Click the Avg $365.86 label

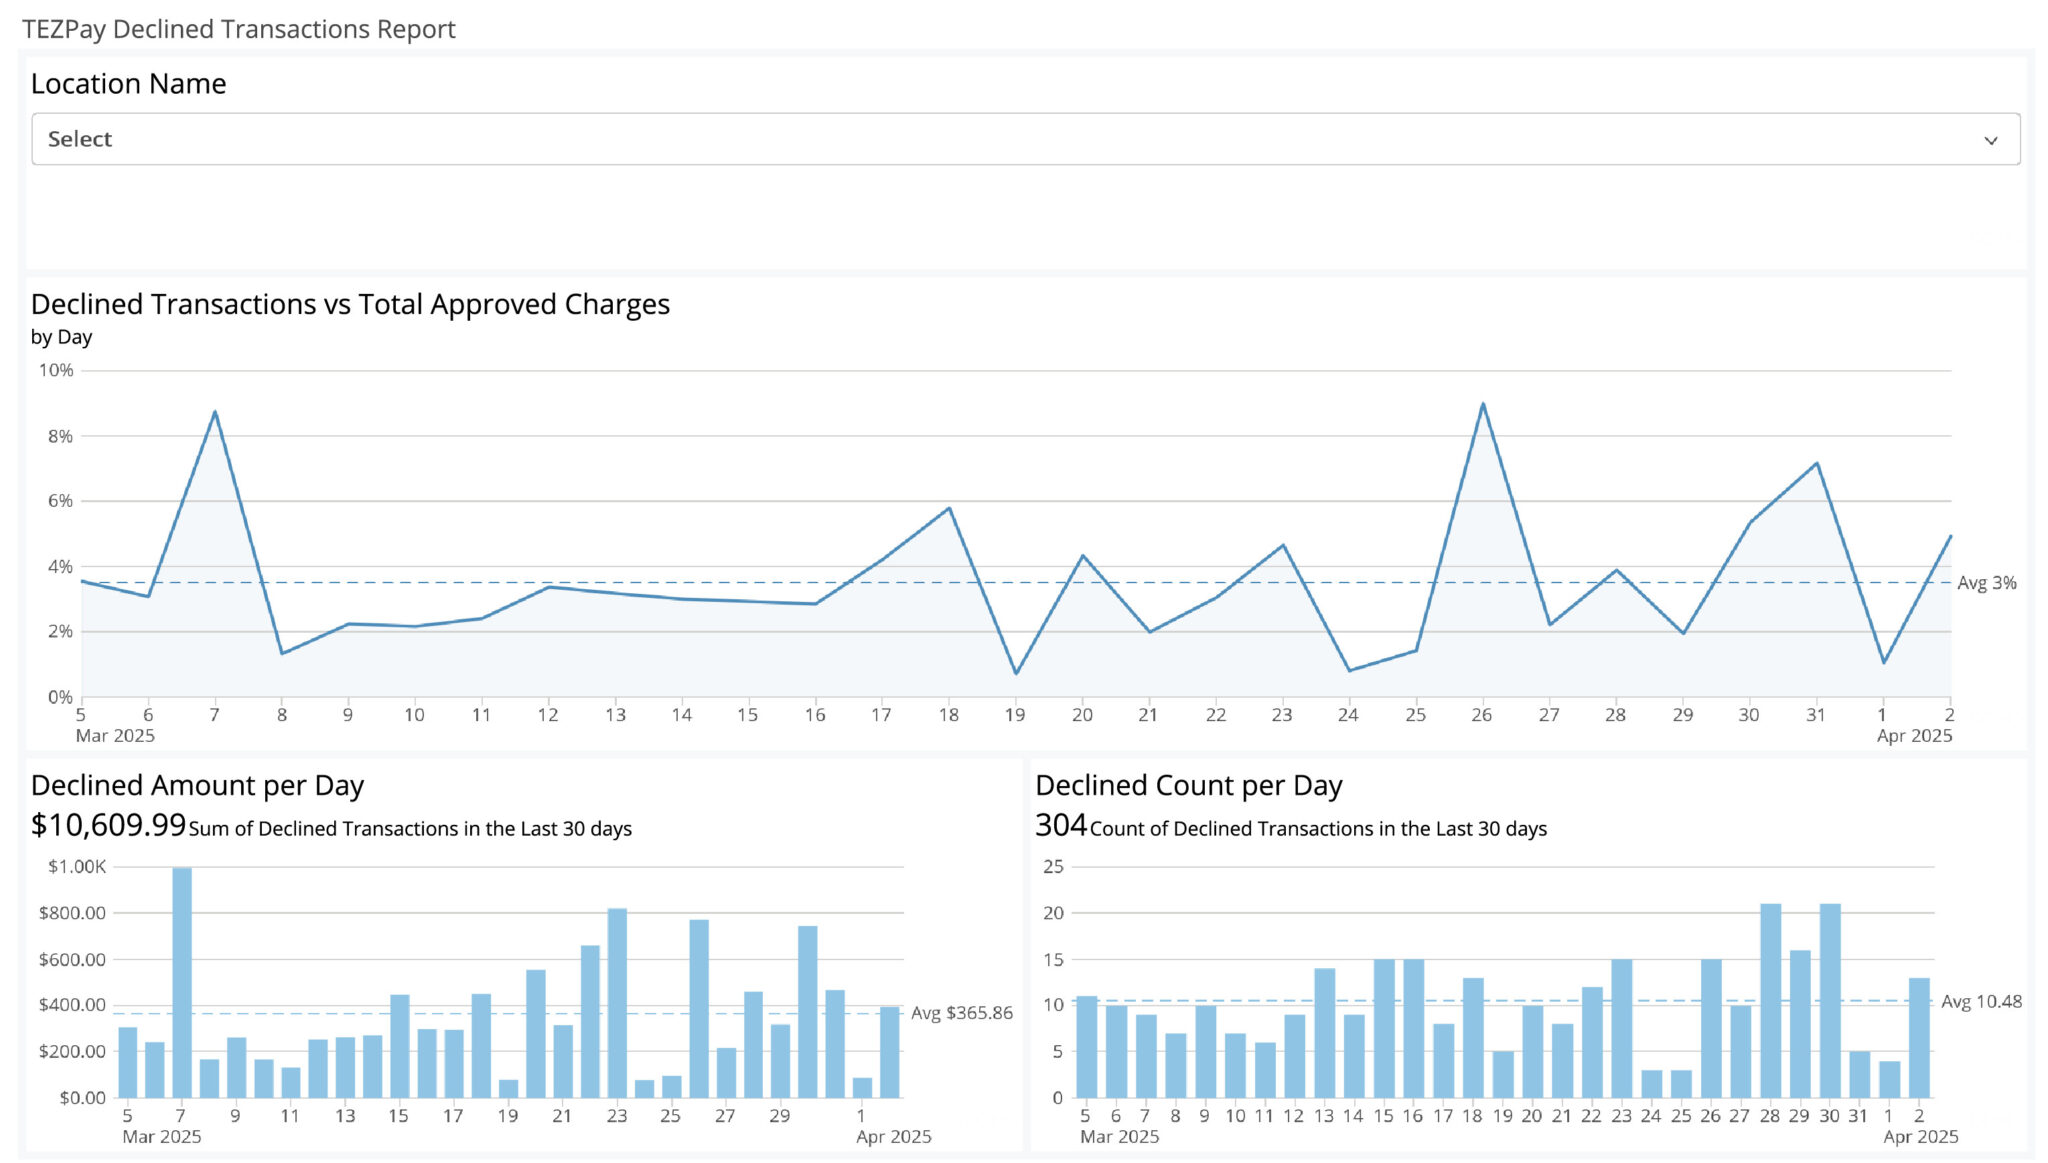click(x=961, y=1013)
